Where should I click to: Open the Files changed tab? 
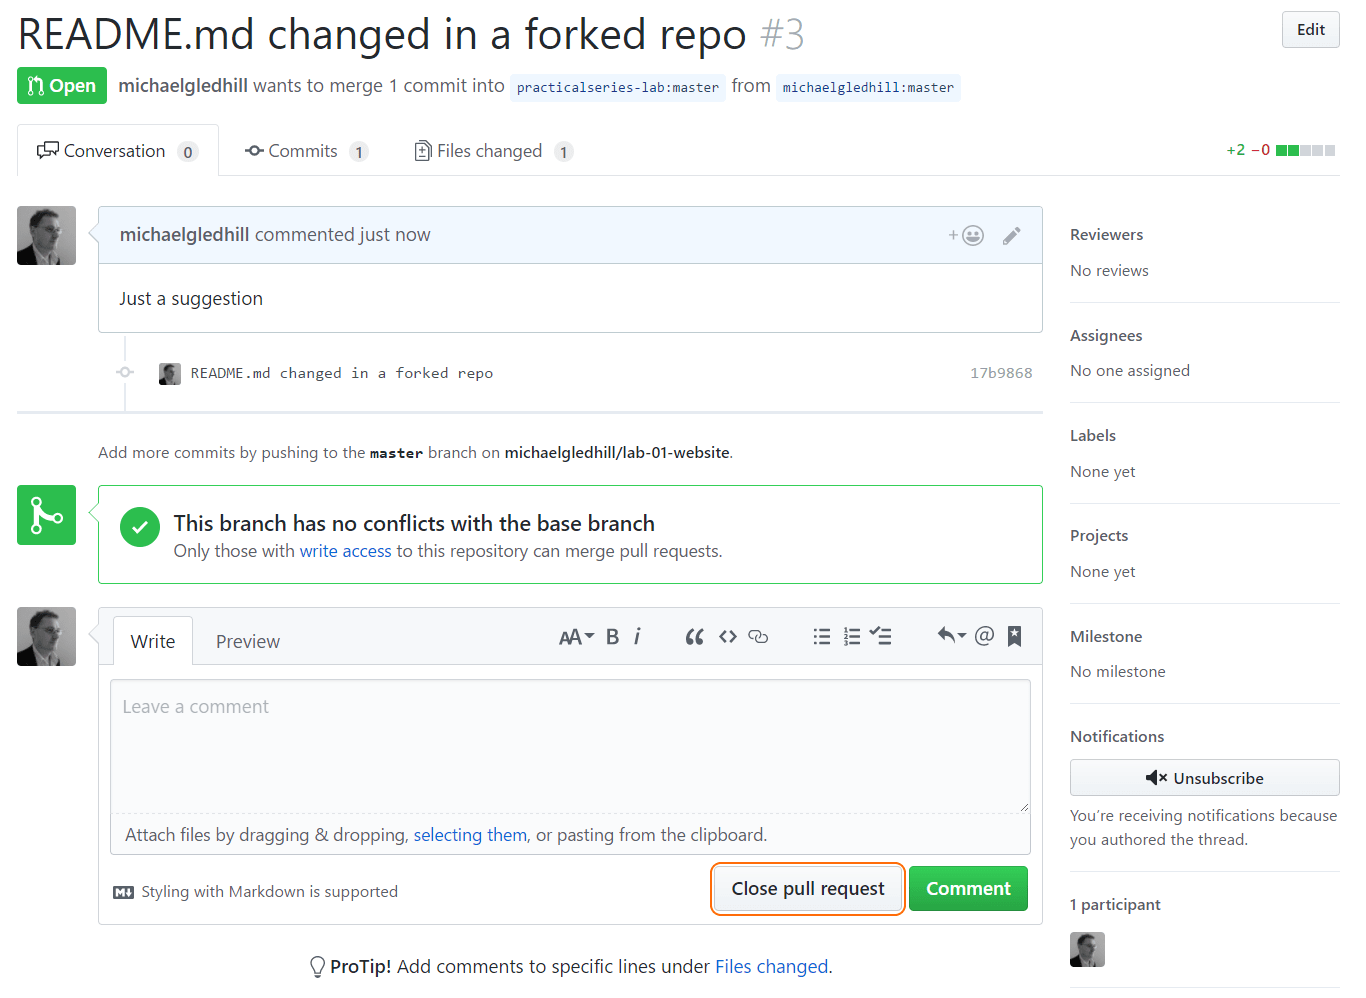[x=493, y=151]
